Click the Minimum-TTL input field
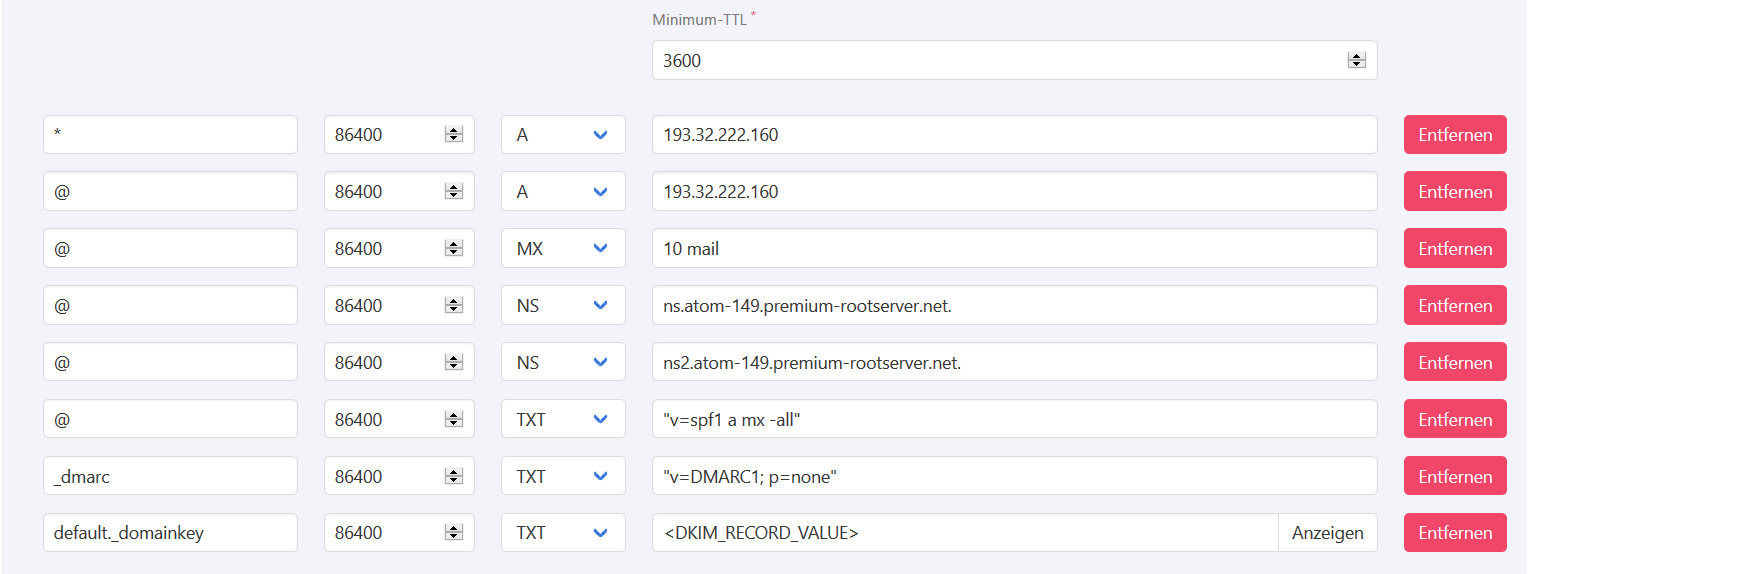 pyautogui.click(x=1000, y=60)
